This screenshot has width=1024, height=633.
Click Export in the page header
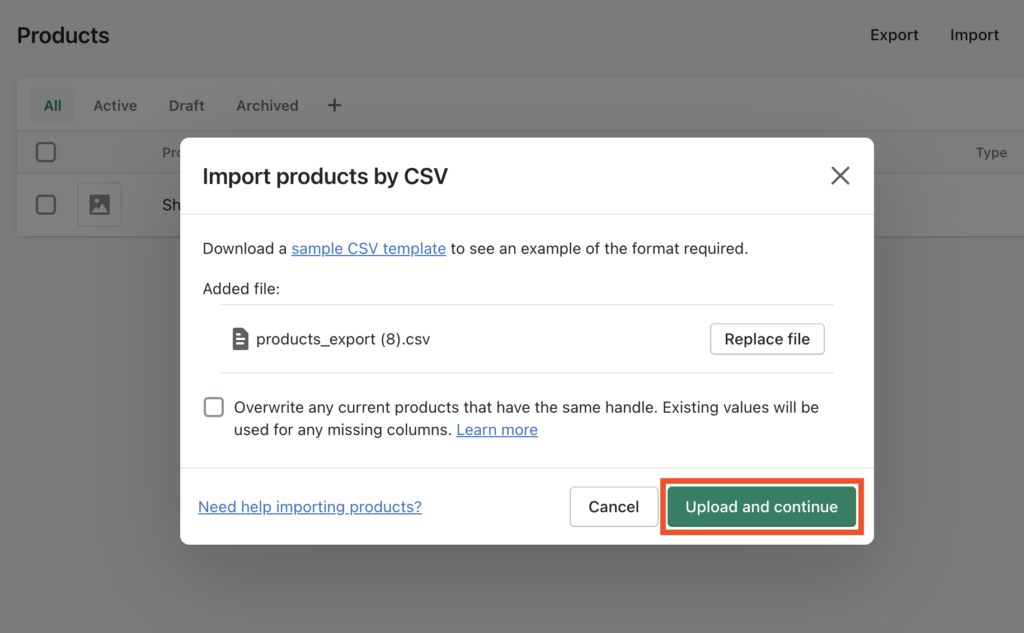[894, 35]
